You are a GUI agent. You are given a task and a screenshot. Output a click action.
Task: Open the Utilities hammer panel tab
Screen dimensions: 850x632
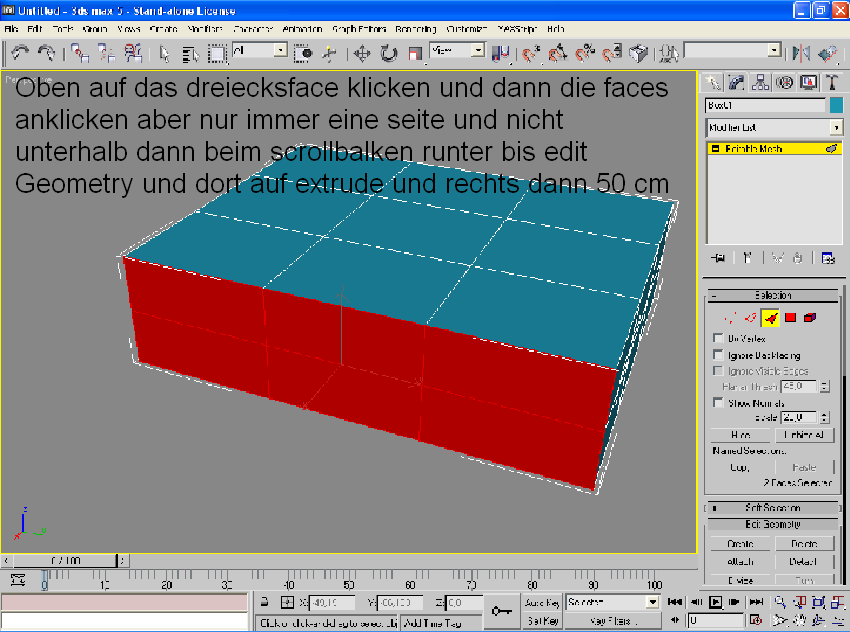pyautogui.click(x=833, y=82)
